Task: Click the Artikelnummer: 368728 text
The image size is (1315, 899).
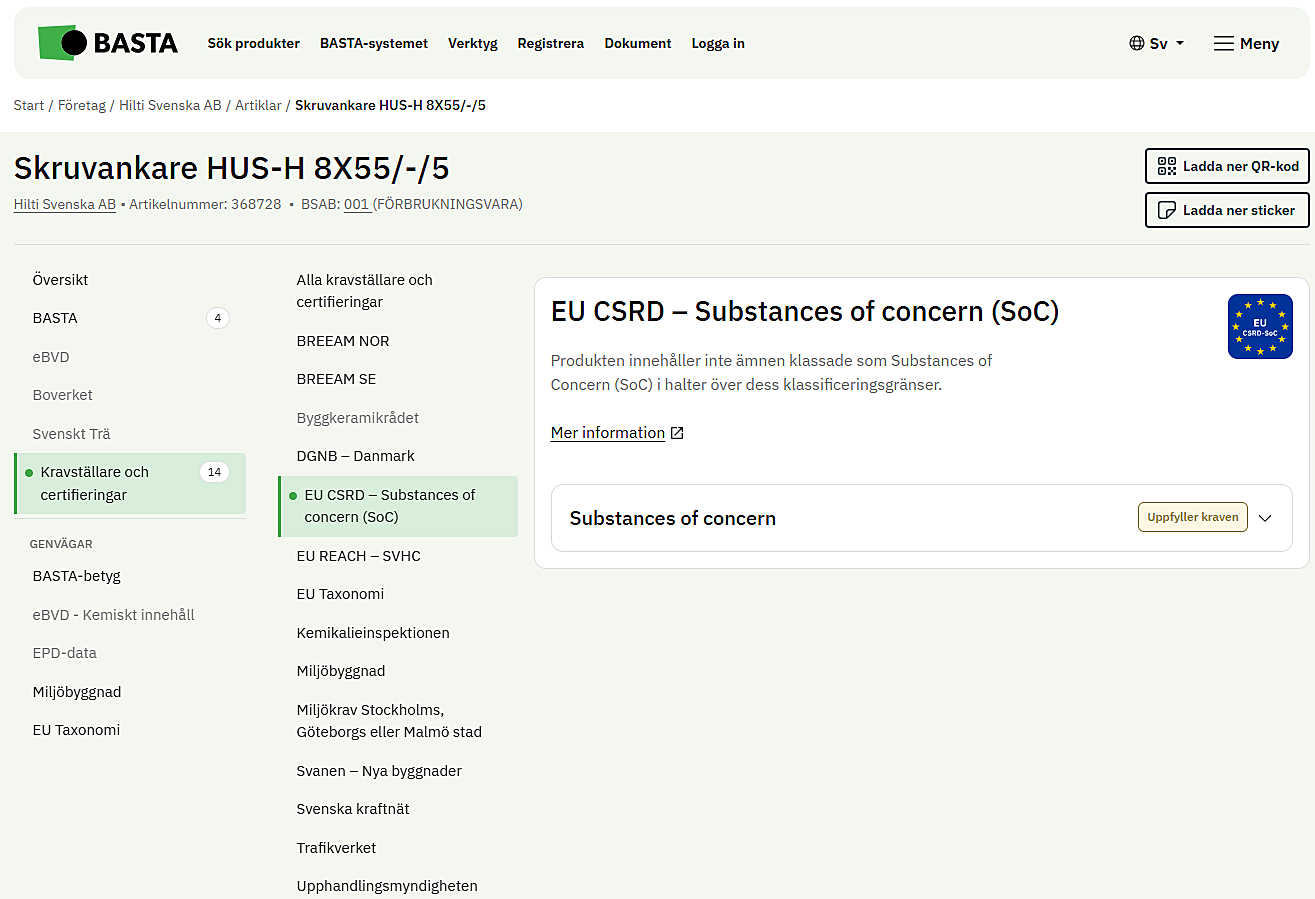Action: pos(205,204)
